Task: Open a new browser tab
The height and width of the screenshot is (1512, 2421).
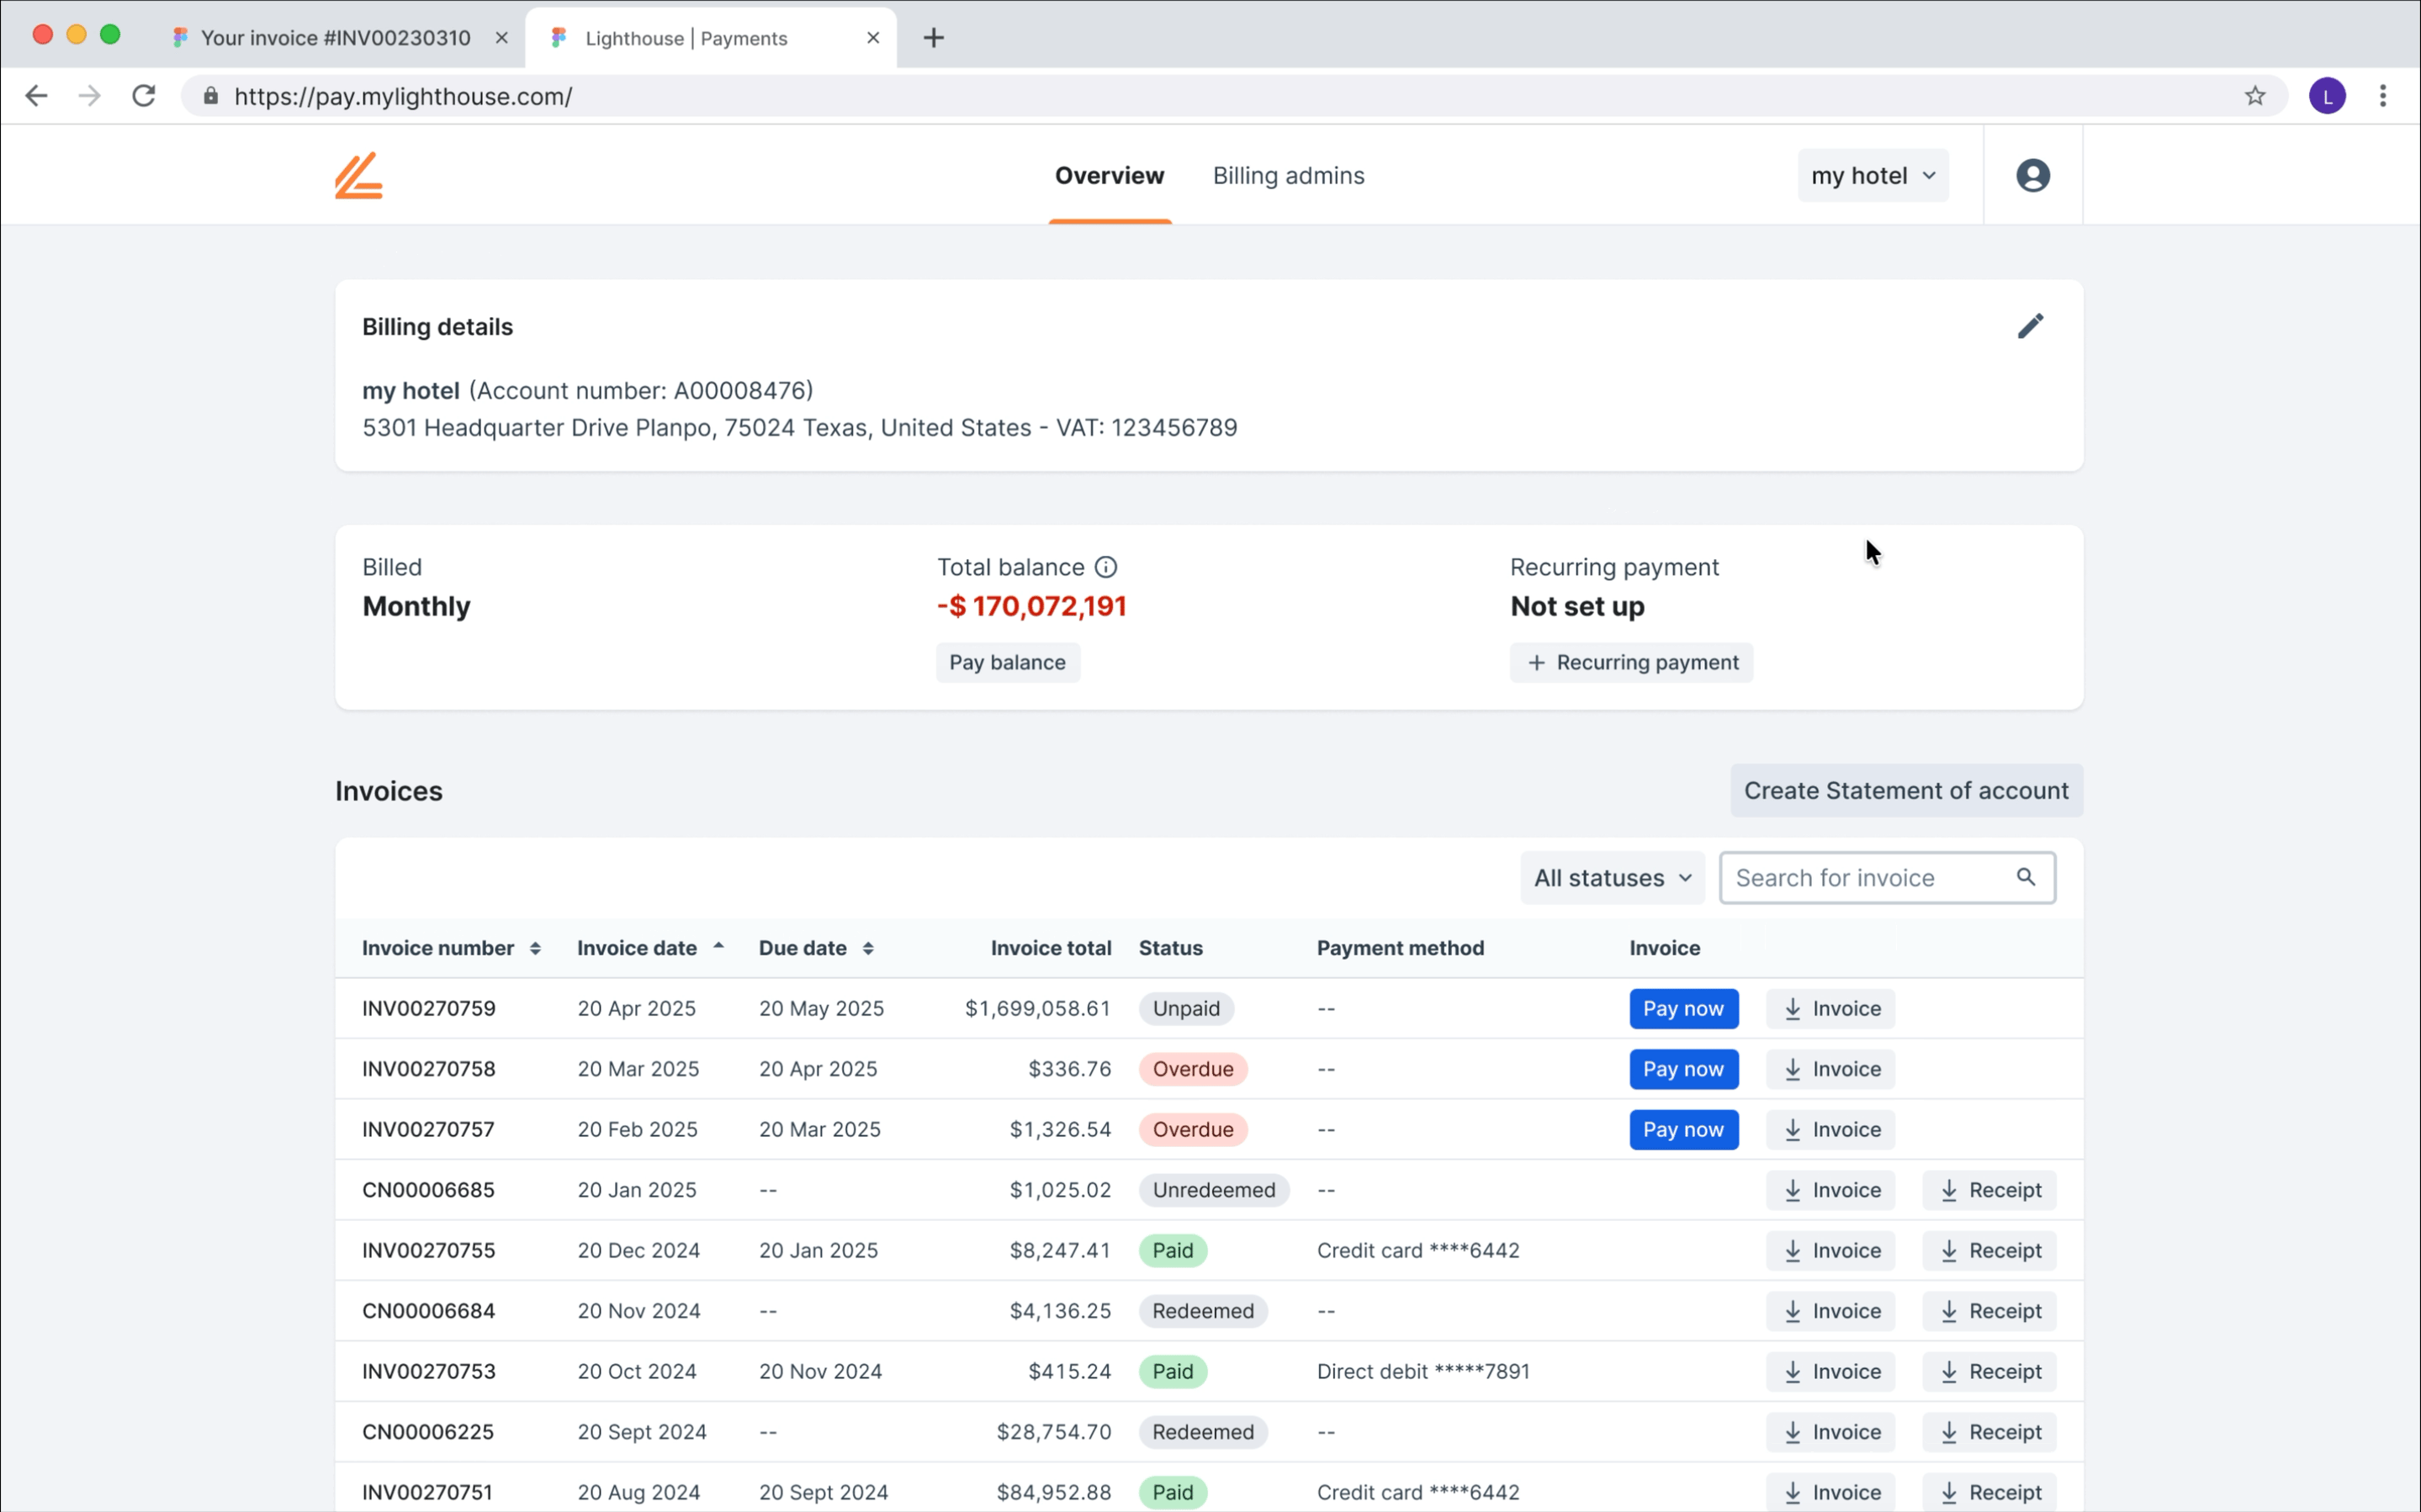Action: click(x=933, y=38)
